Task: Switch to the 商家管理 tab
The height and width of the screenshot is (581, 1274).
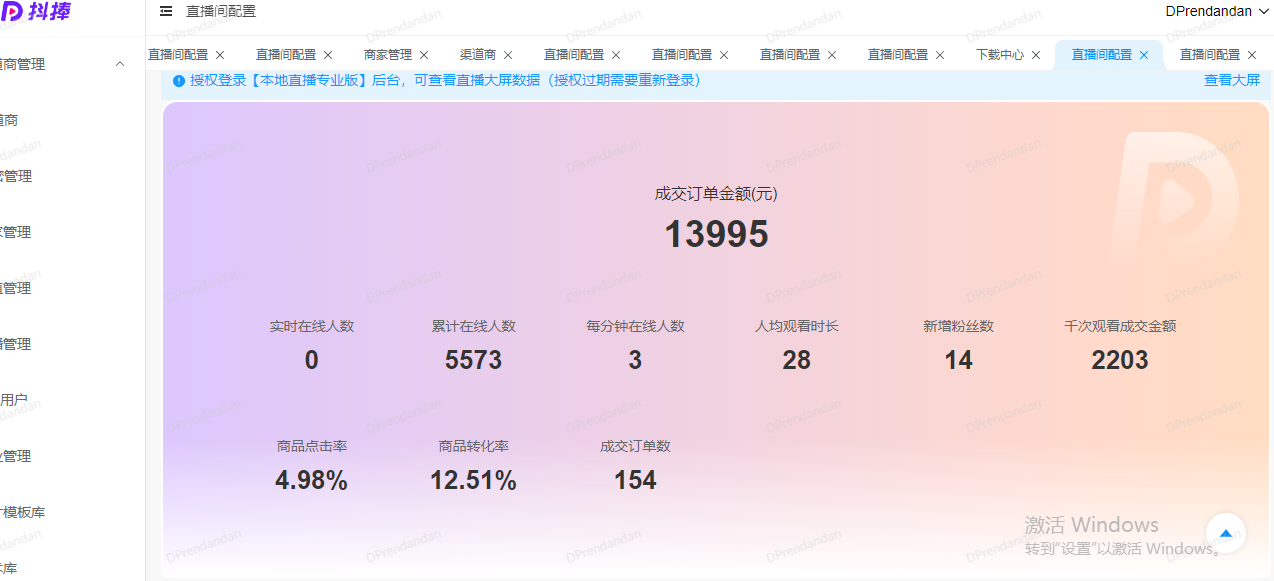Action: pyautogui.click(x=386, y=55)
